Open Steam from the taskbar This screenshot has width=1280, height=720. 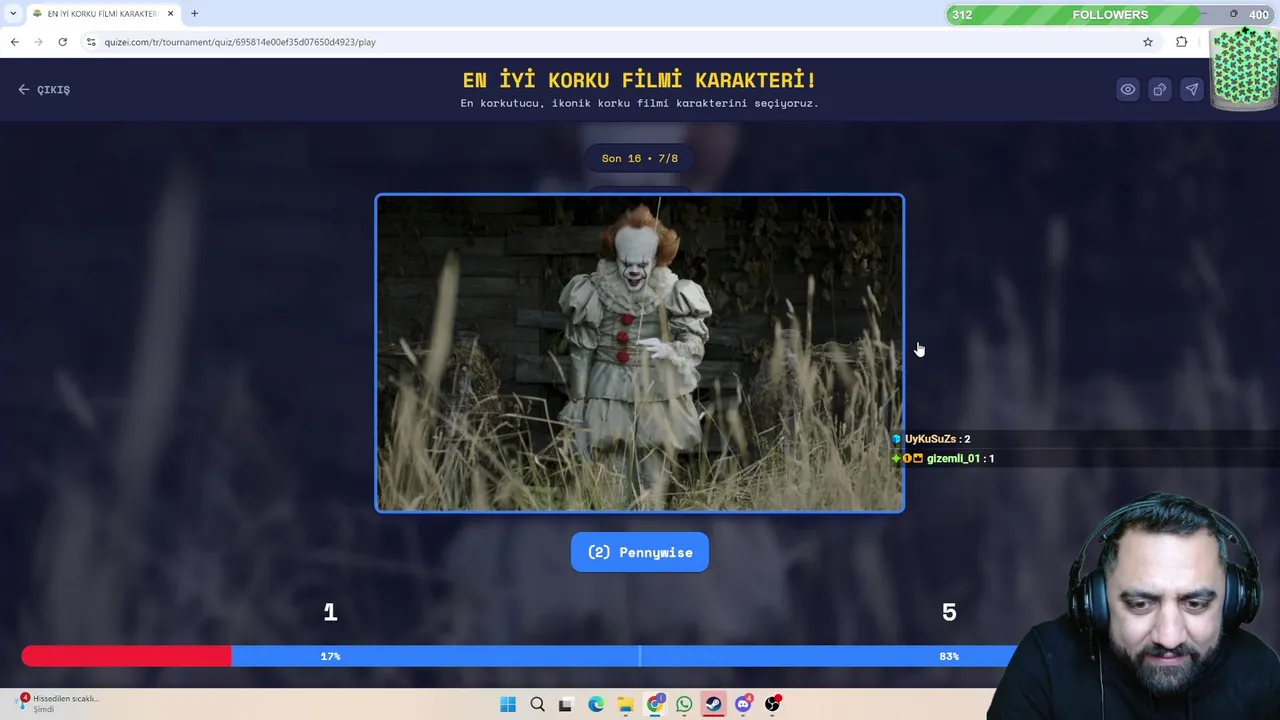[x=713, y=704]
